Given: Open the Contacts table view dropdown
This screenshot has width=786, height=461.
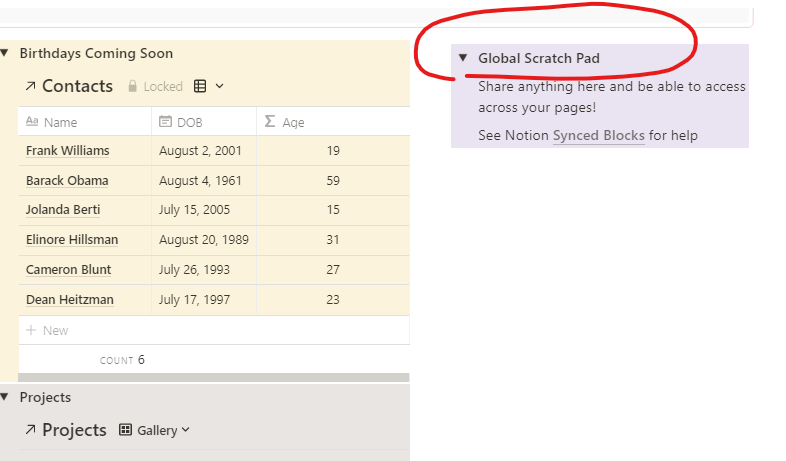Looking at the screenshot, I should [x=220, y=87].
